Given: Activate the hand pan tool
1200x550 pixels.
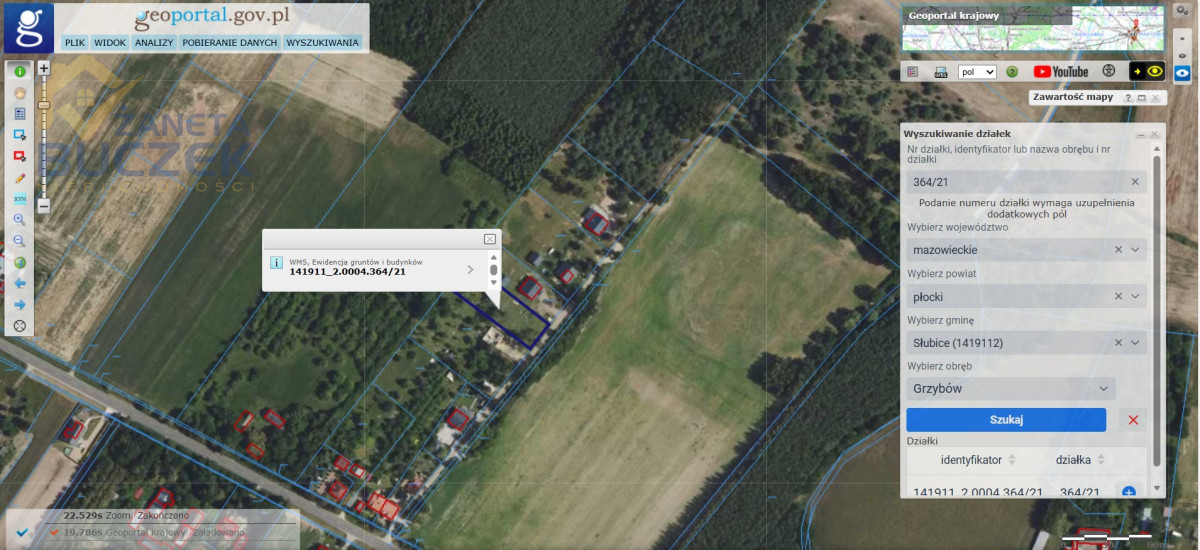Looking at the screenshot, I should click(x=19, y=93).
